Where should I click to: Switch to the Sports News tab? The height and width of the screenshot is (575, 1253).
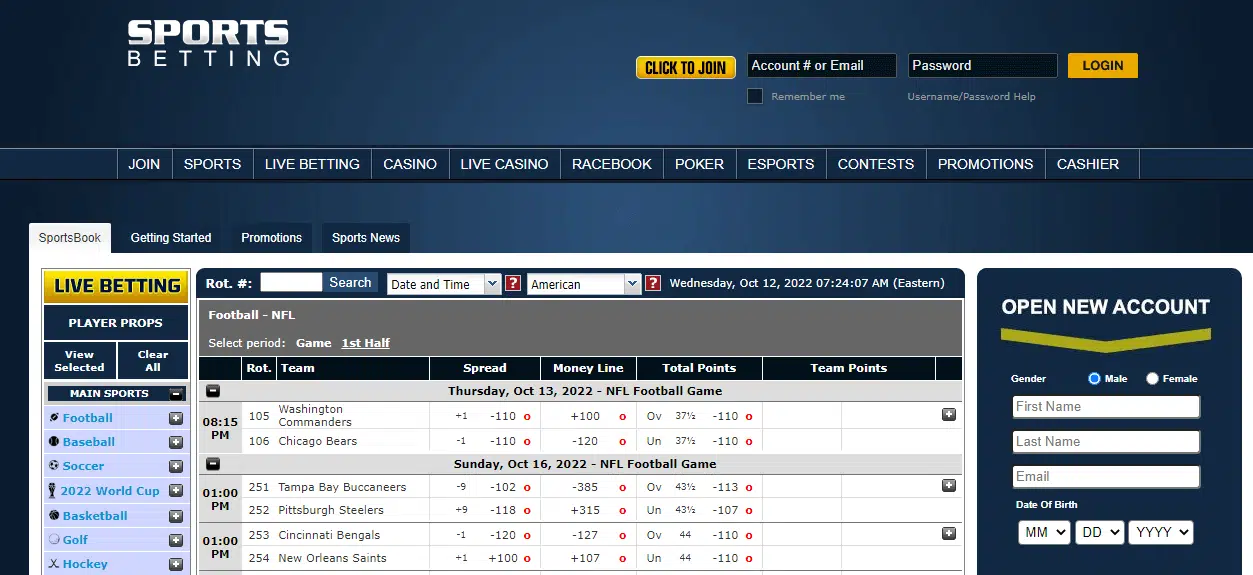(366, 238)
